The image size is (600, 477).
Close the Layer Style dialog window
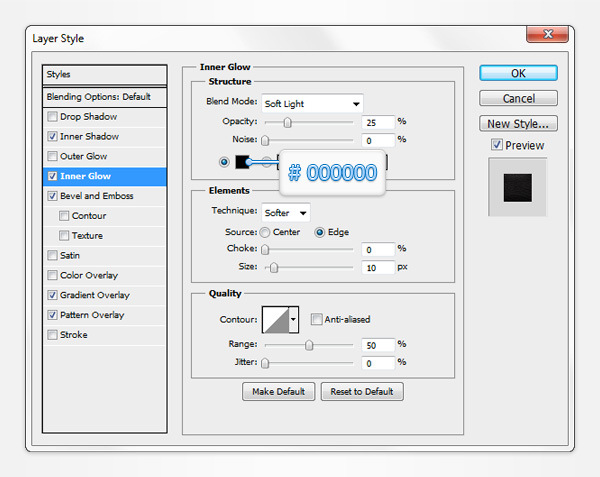546,35
